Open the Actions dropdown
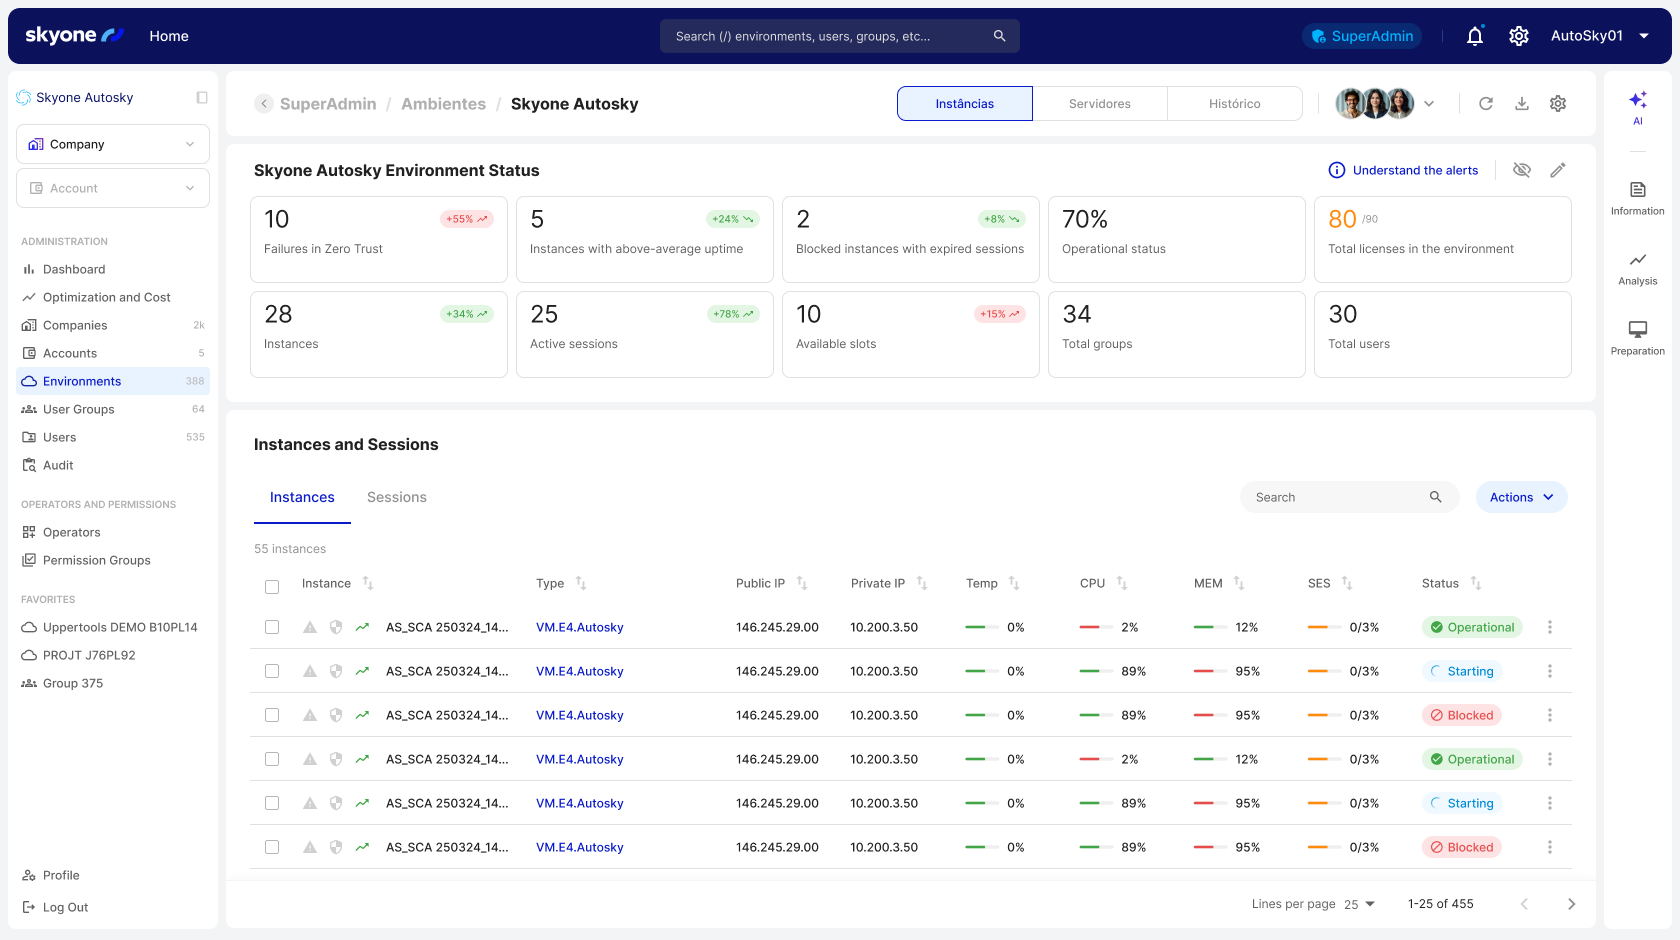The image size is (1680, 940). click(1521, 497)
